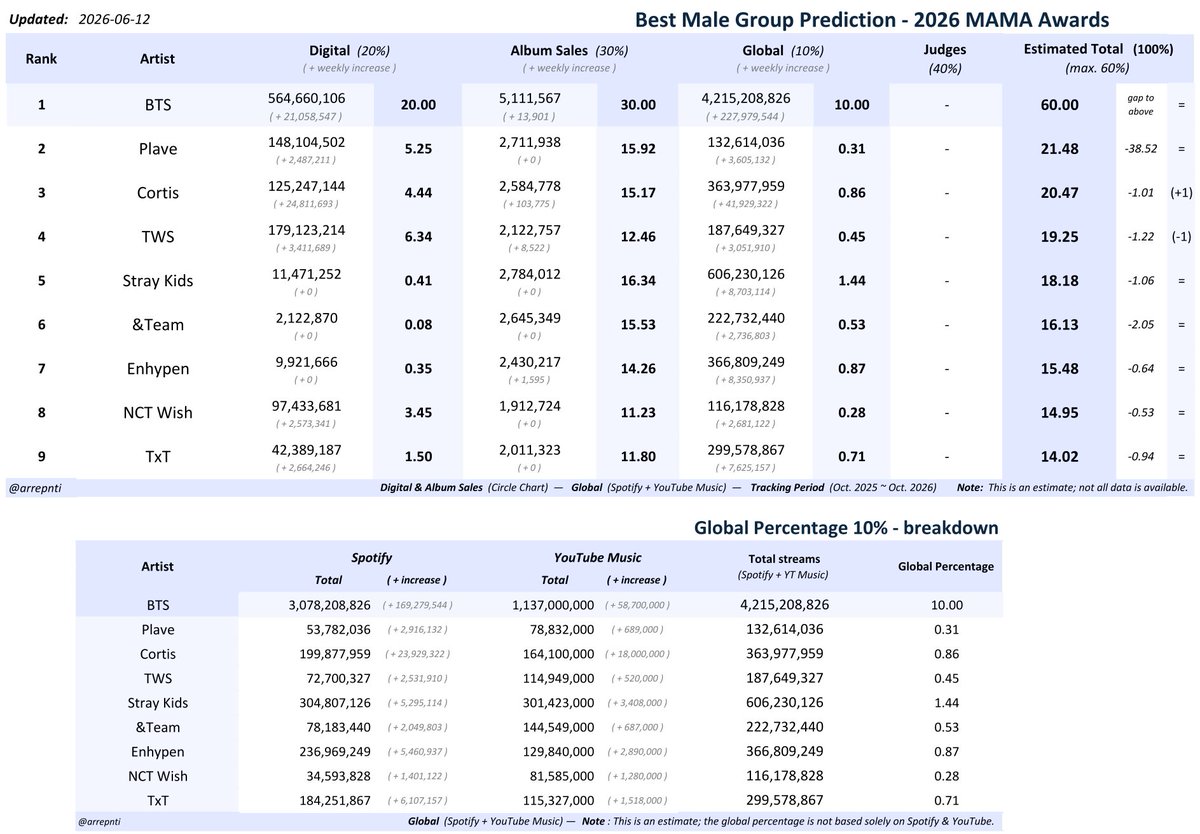Click TxT digital value 42,389,187

pos(307,450)
